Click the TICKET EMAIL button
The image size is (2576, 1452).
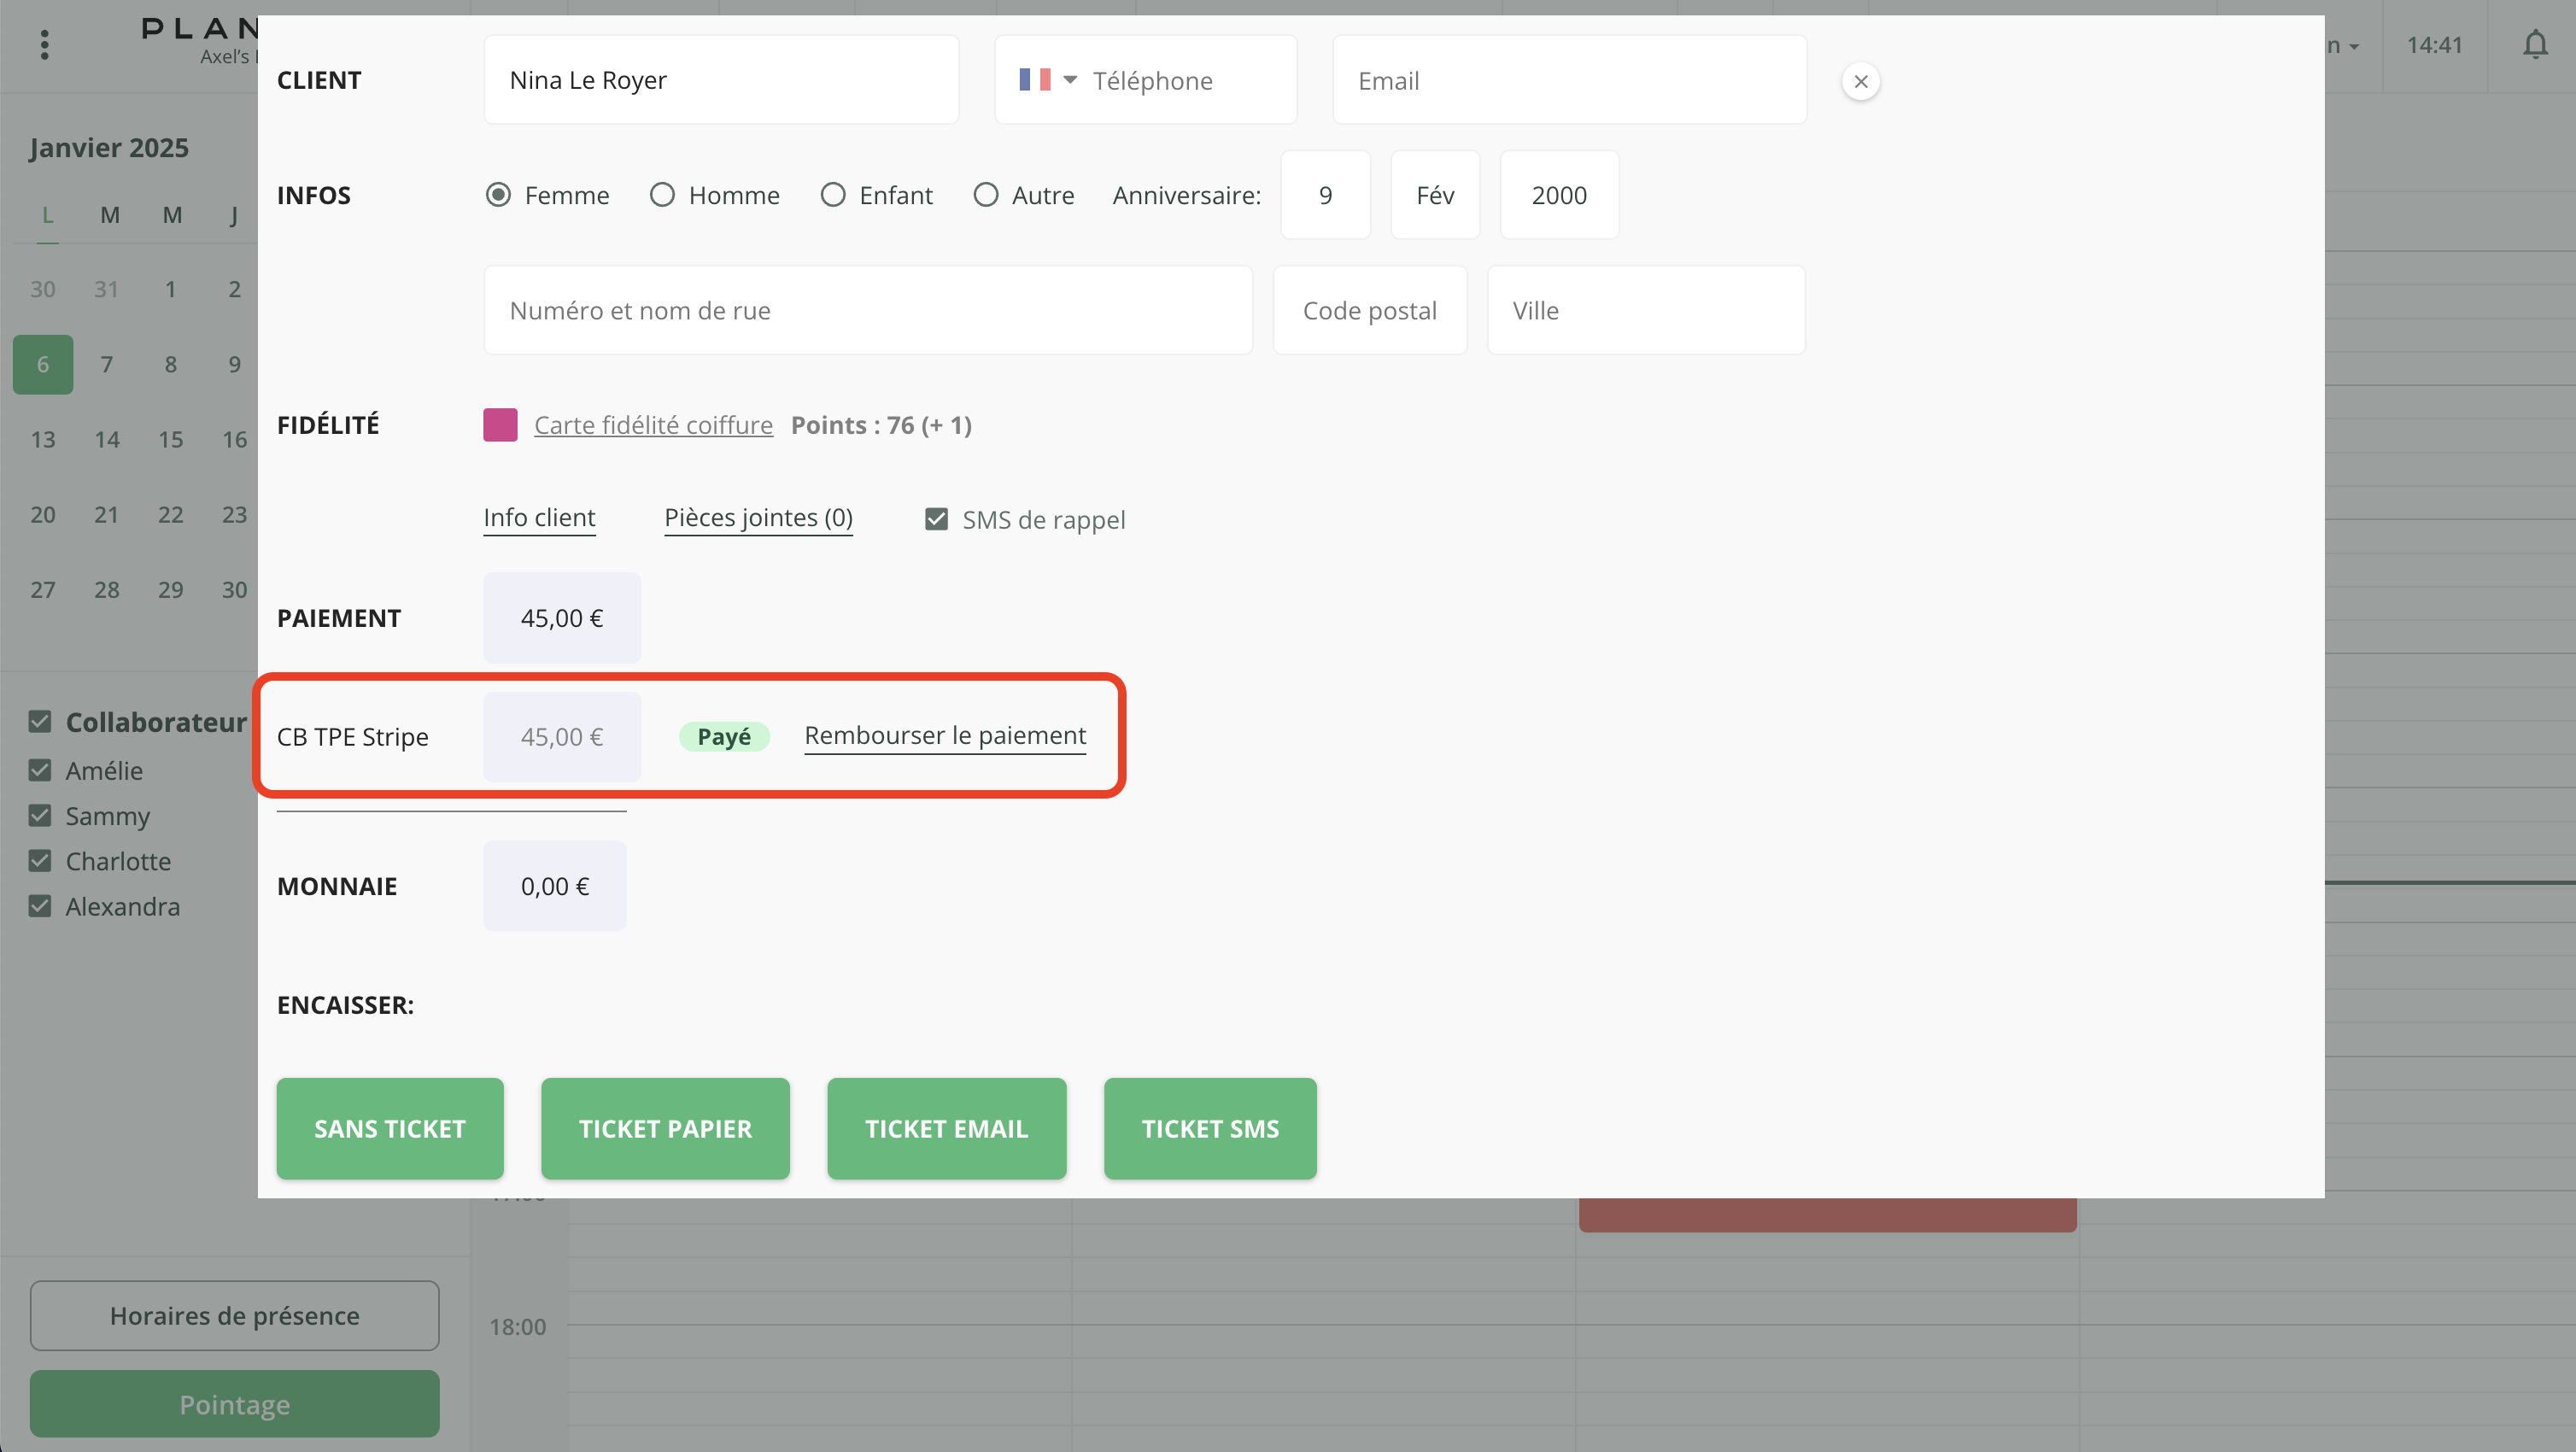[946, 1128]
